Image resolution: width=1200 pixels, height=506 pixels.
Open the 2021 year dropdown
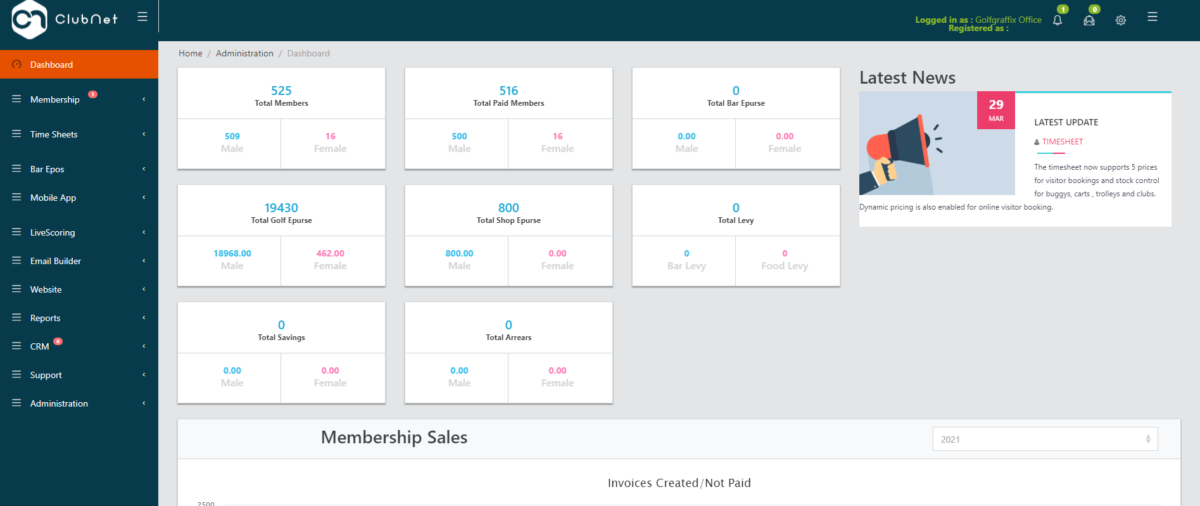click(x=1045, y=439)
